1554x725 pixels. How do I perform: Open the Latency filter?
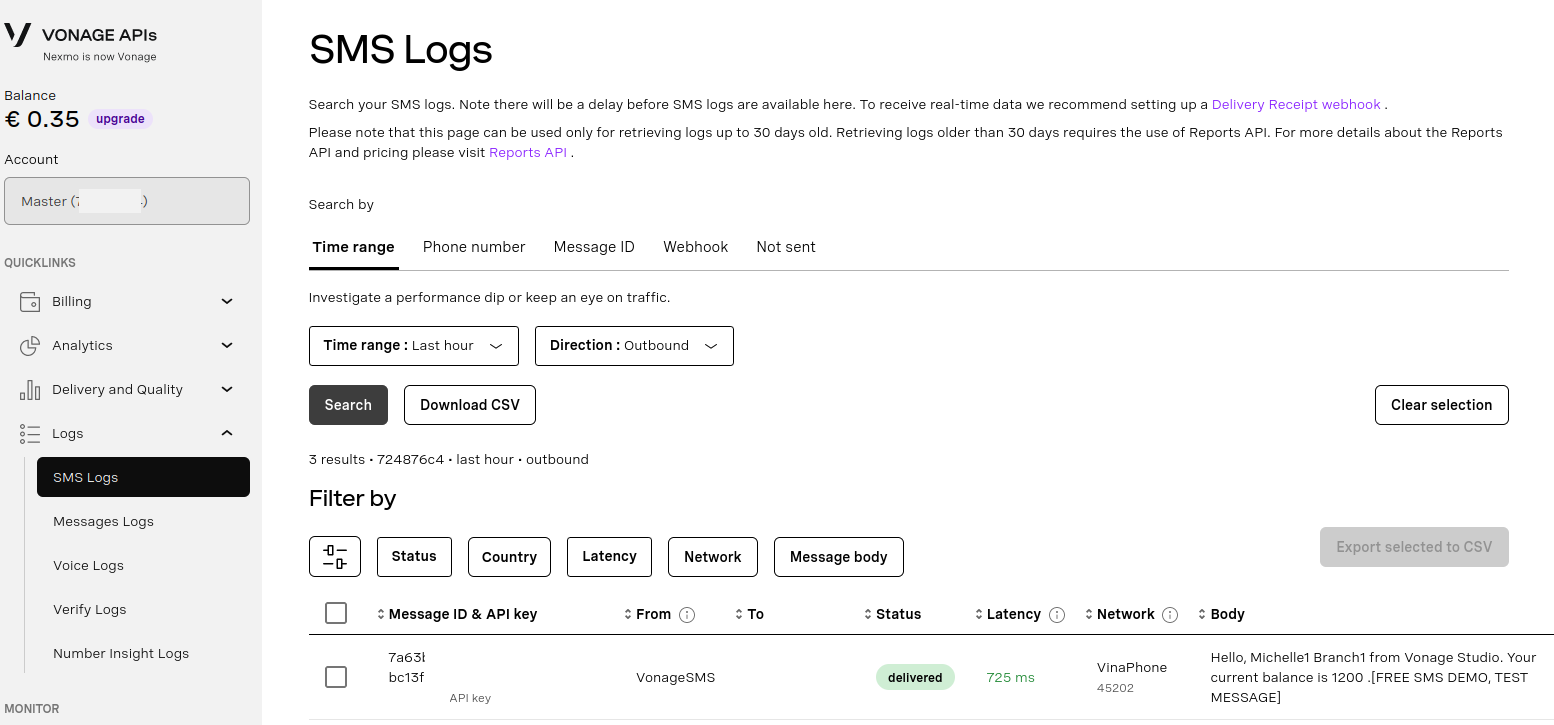pyautogui.click(x=609, y=556)
